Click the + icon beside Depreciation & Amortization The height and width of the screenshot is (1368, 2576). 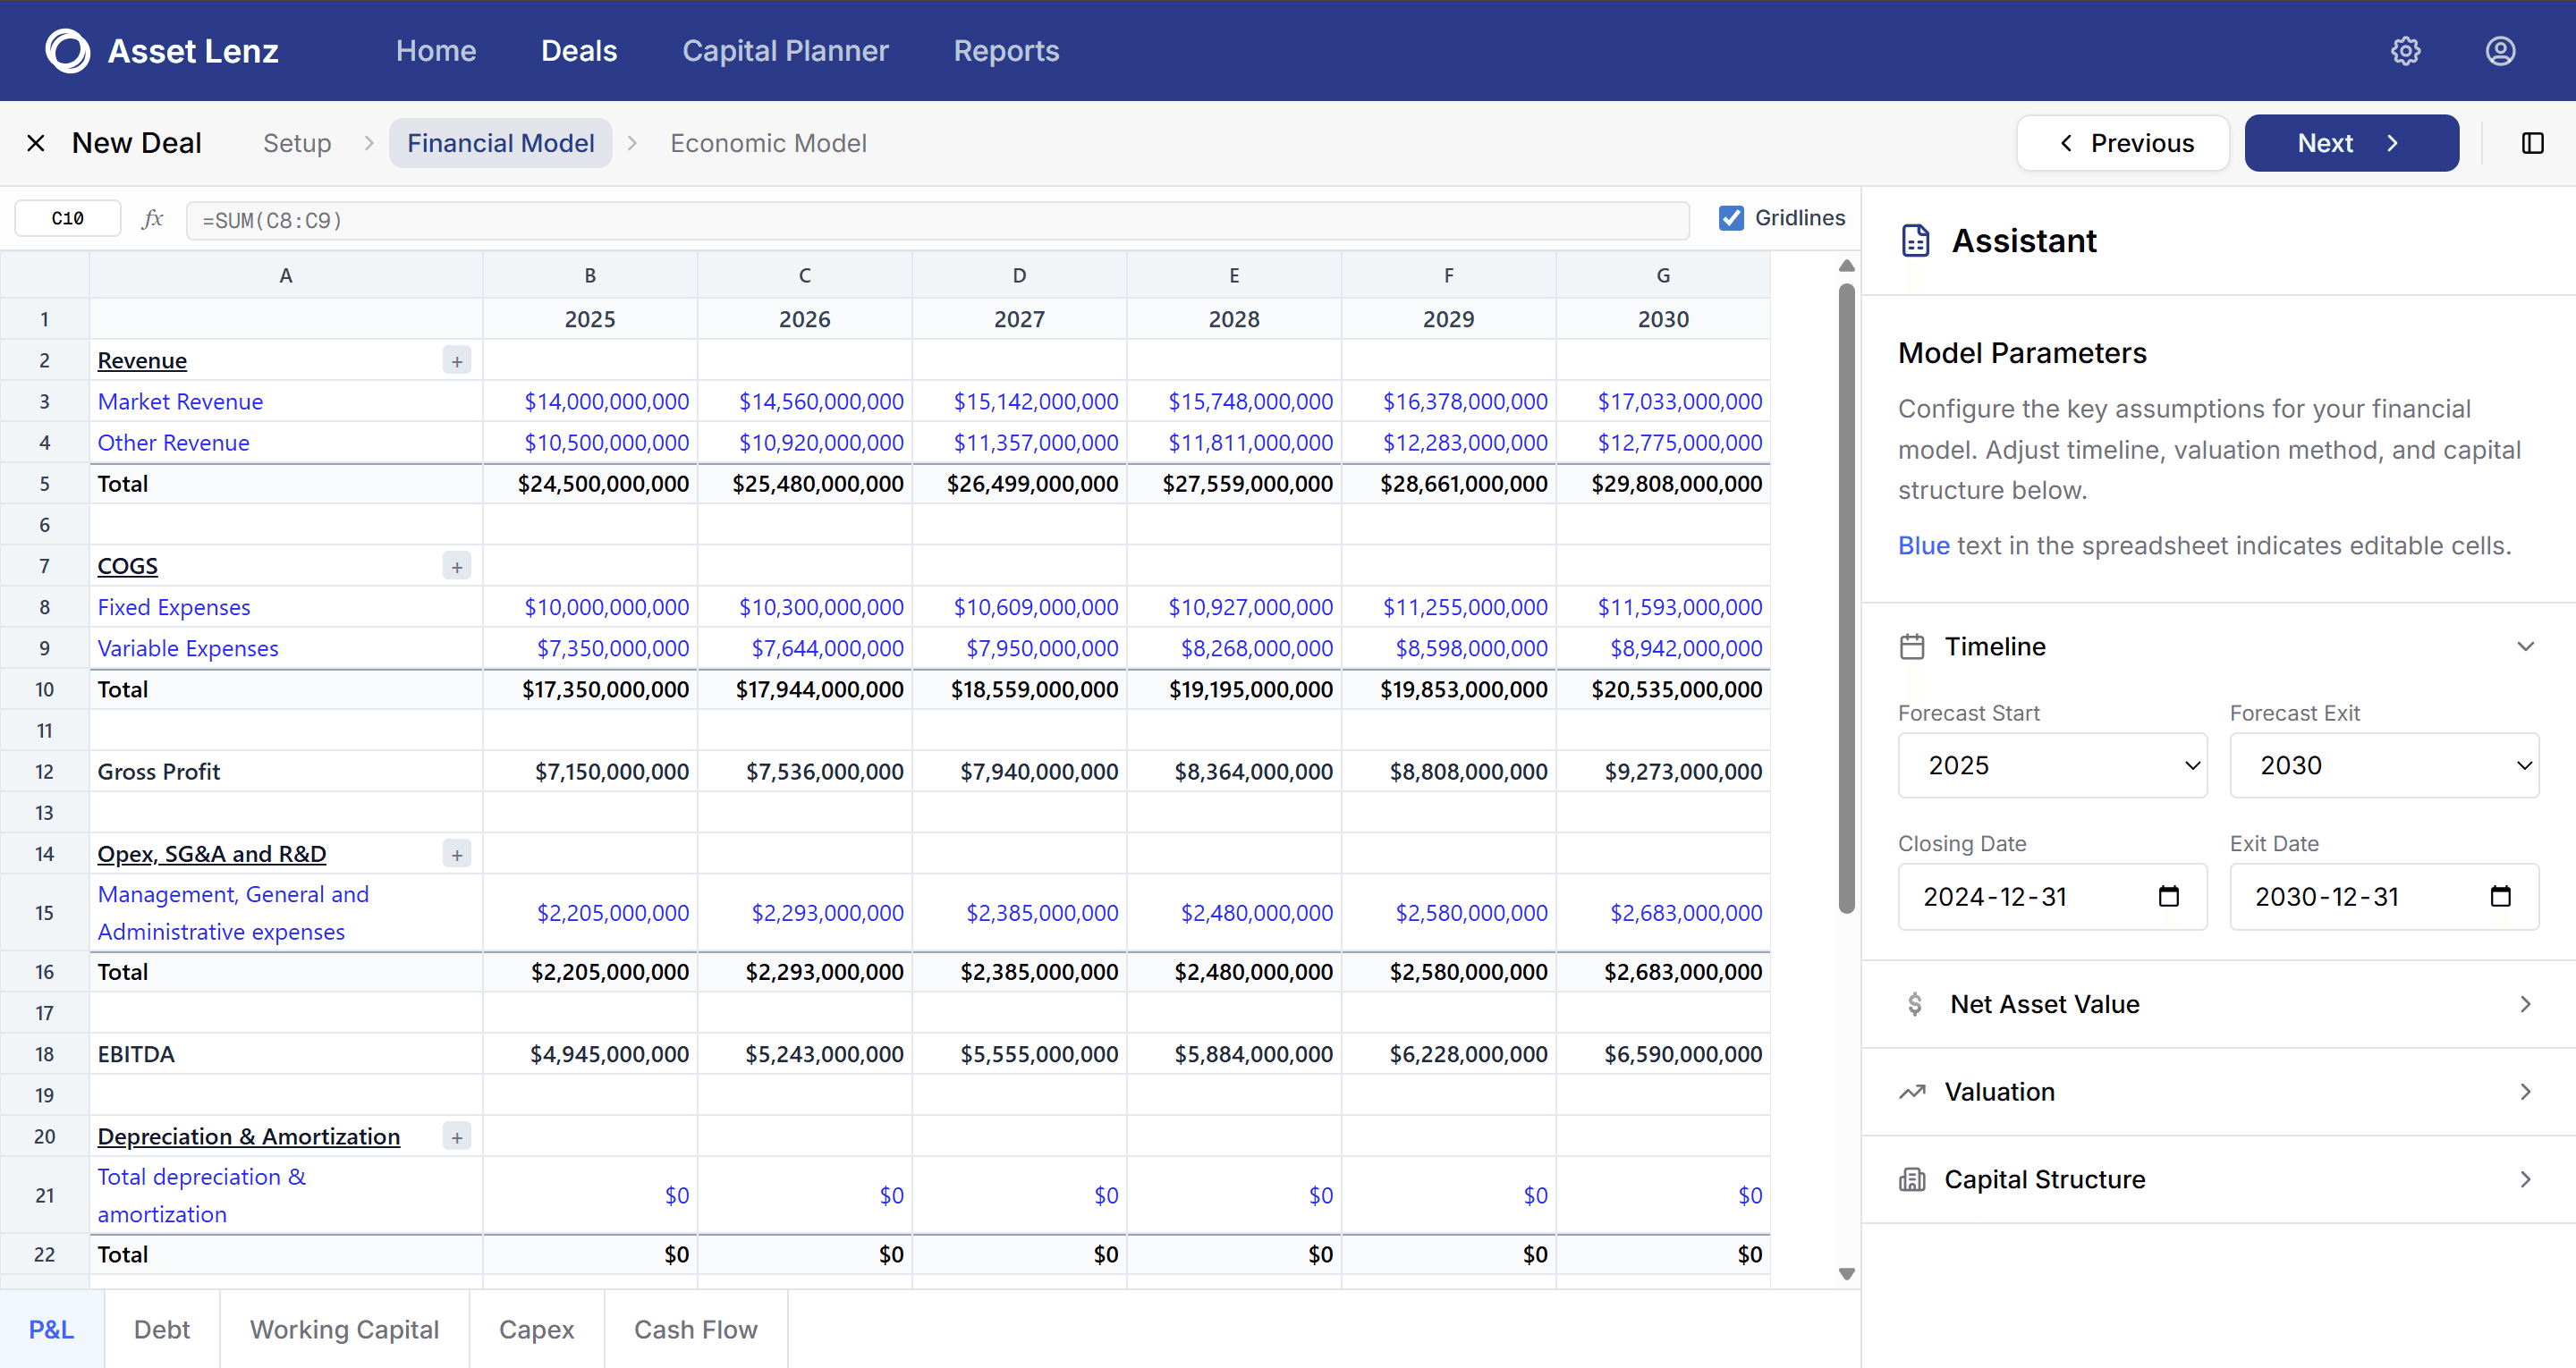457,1136
